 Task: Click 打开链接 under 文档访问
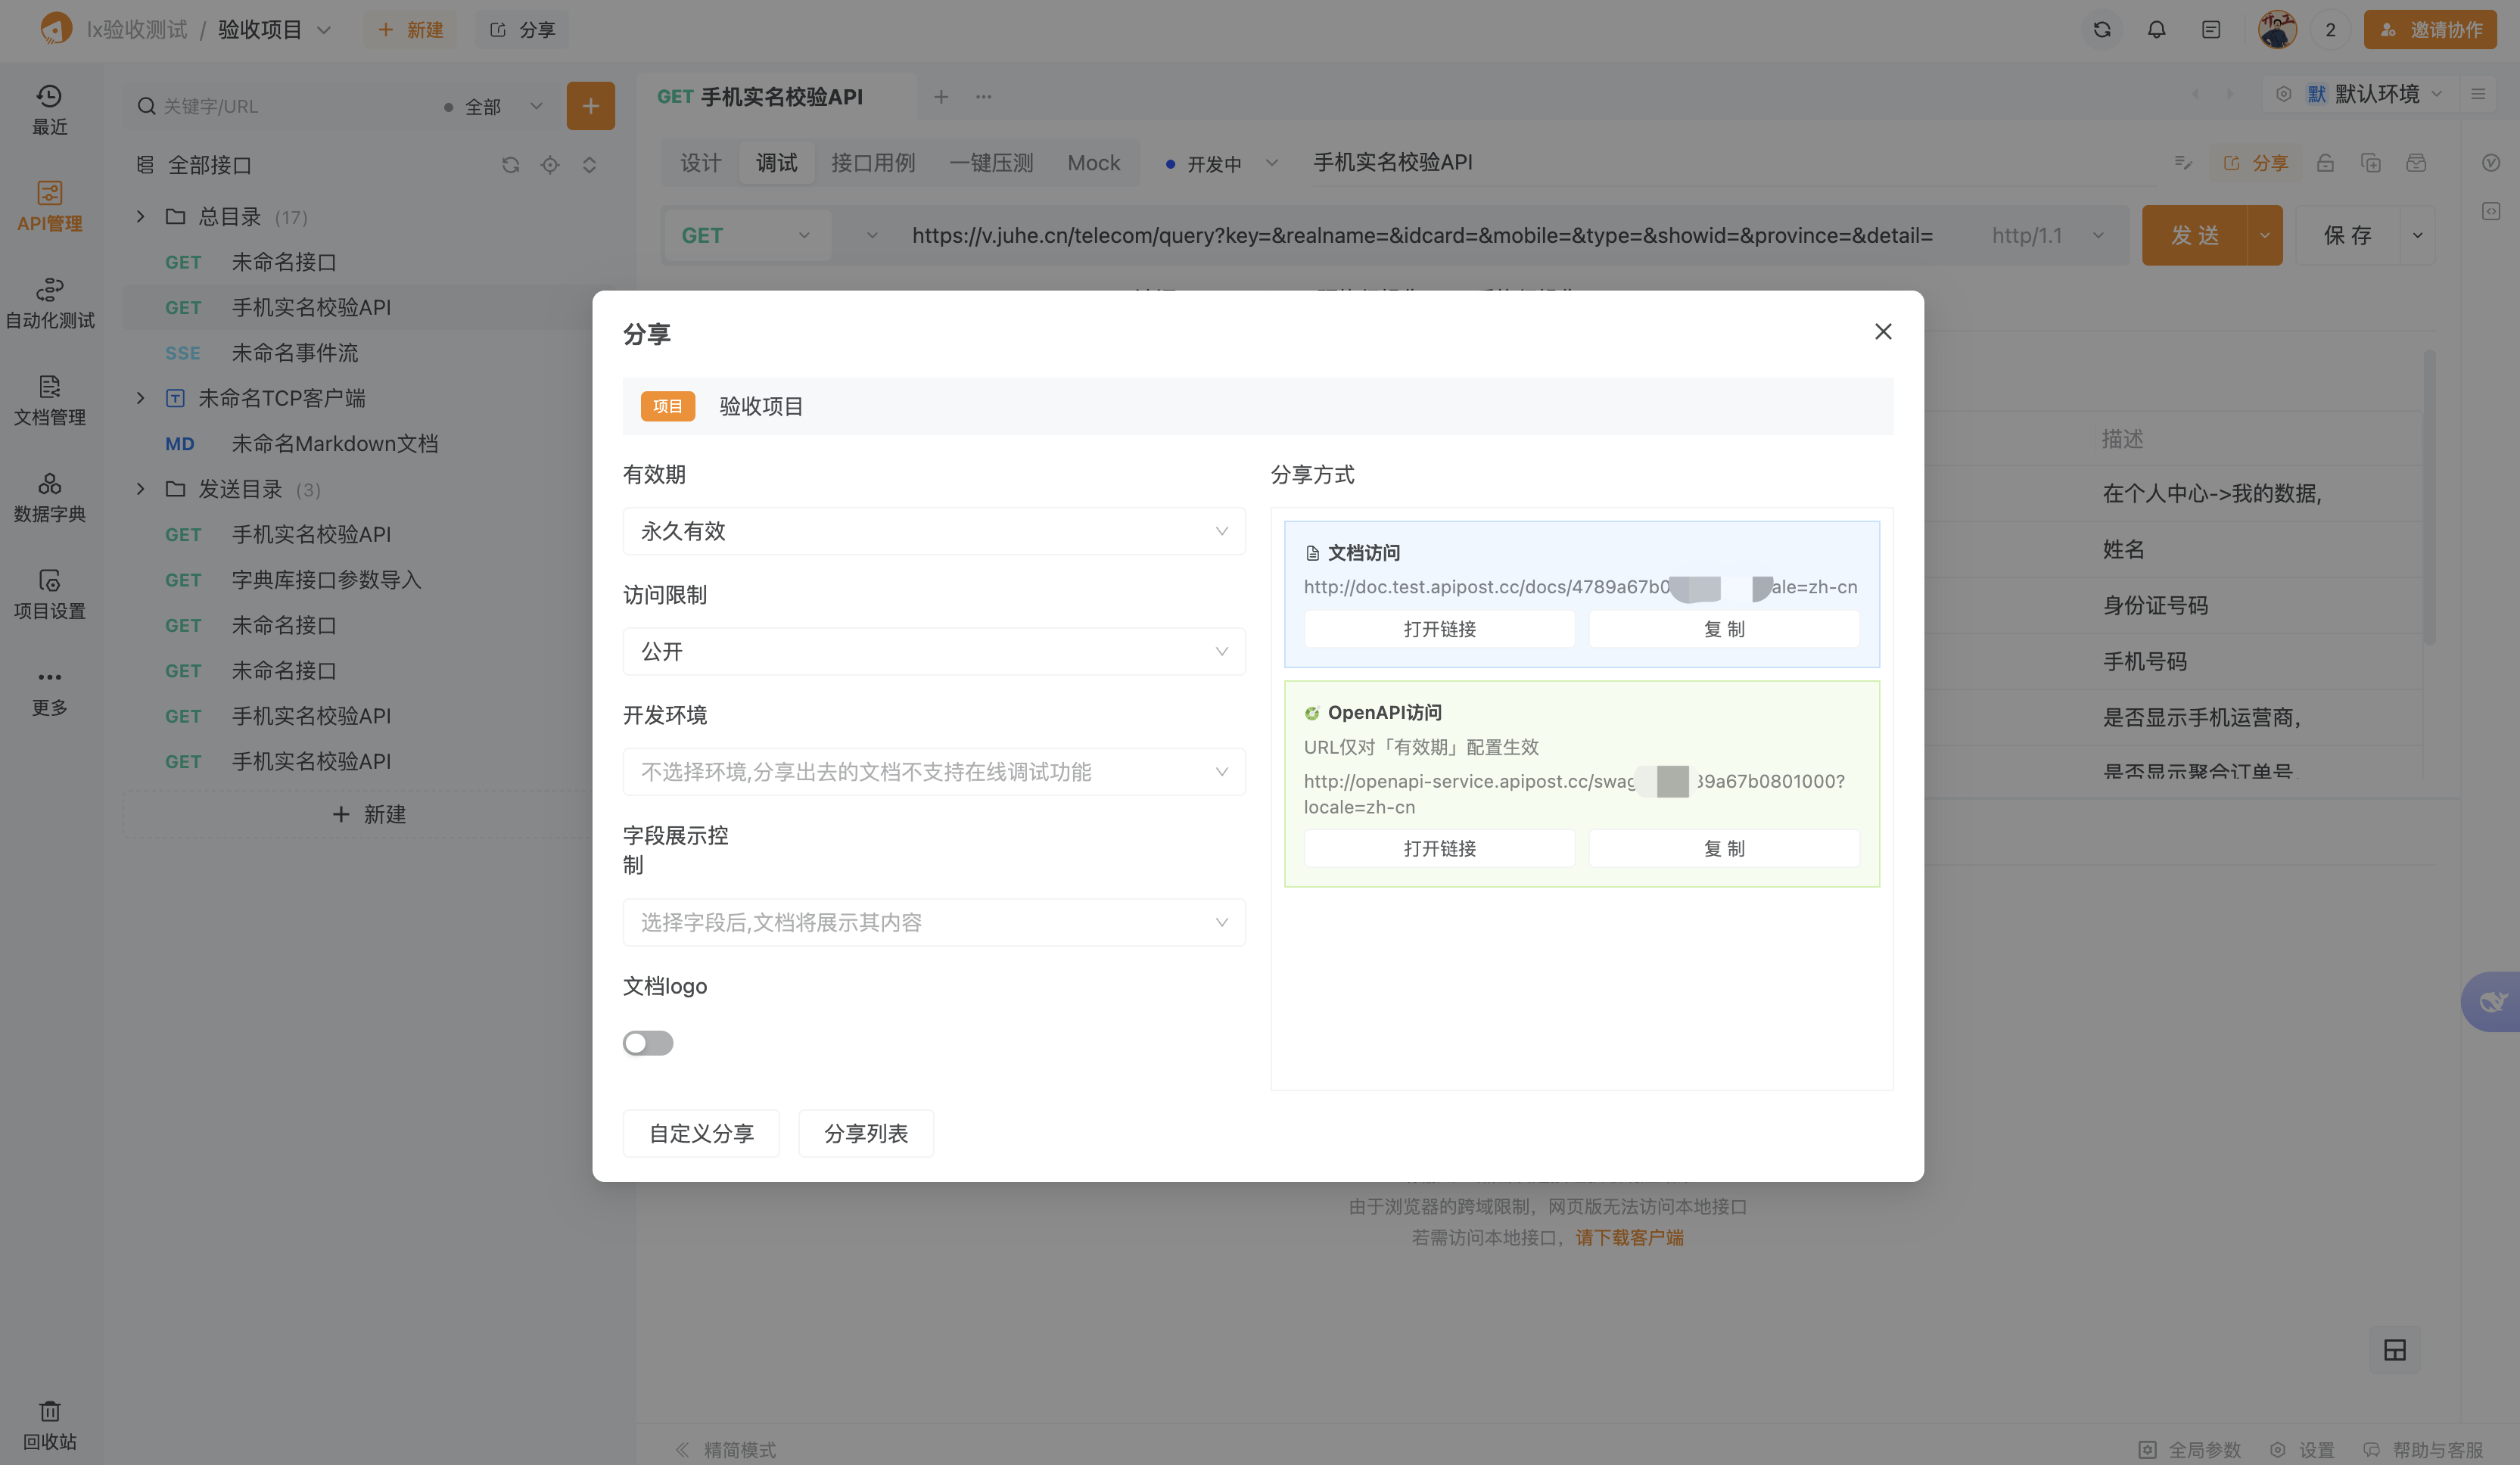coord(1439,629)
